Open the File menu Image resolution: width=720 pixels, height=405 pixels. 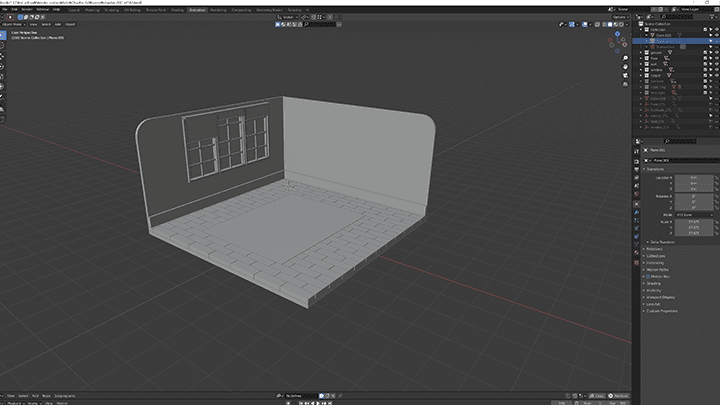5,10
